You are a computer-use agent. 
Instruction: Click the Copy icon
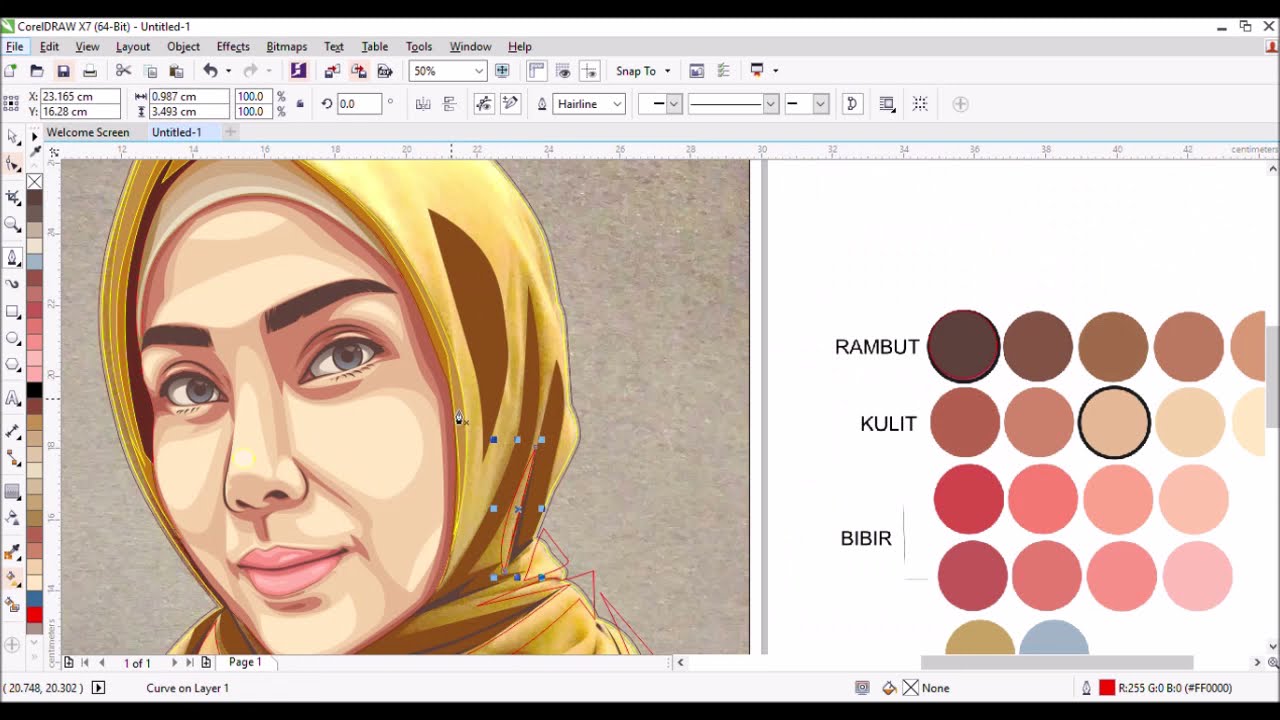click(151, 71)
